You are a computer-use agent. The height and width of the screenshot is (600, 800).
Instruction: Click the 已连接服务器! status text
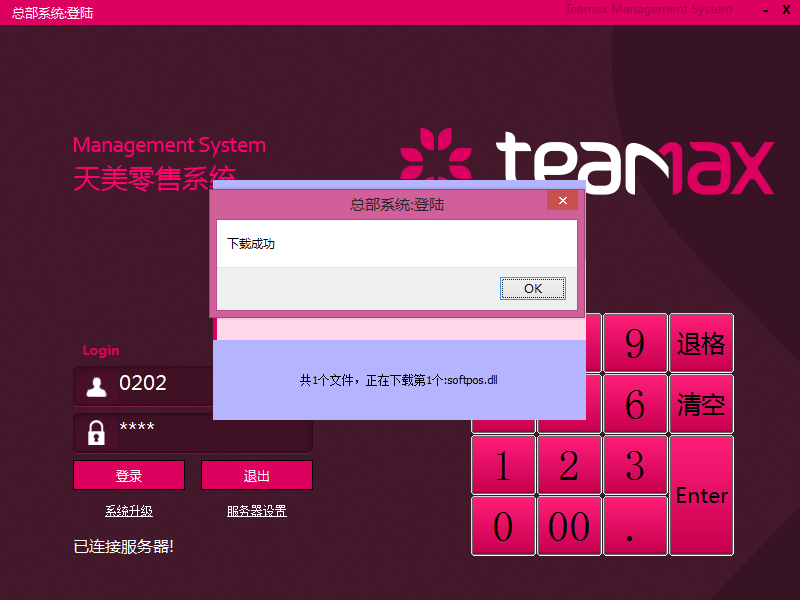pos(123,546)
